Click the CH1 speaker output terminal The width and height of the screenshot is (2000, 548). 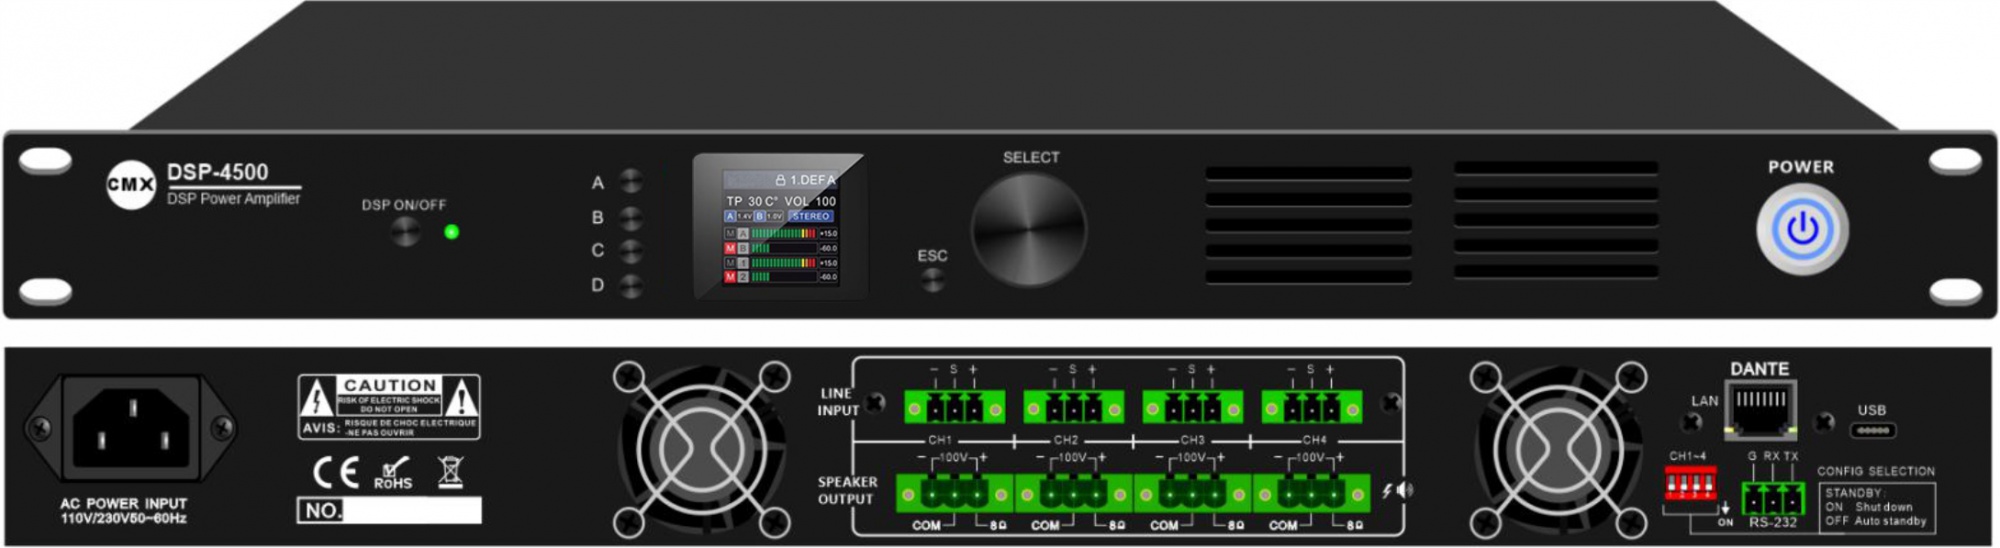coord(954,493)
